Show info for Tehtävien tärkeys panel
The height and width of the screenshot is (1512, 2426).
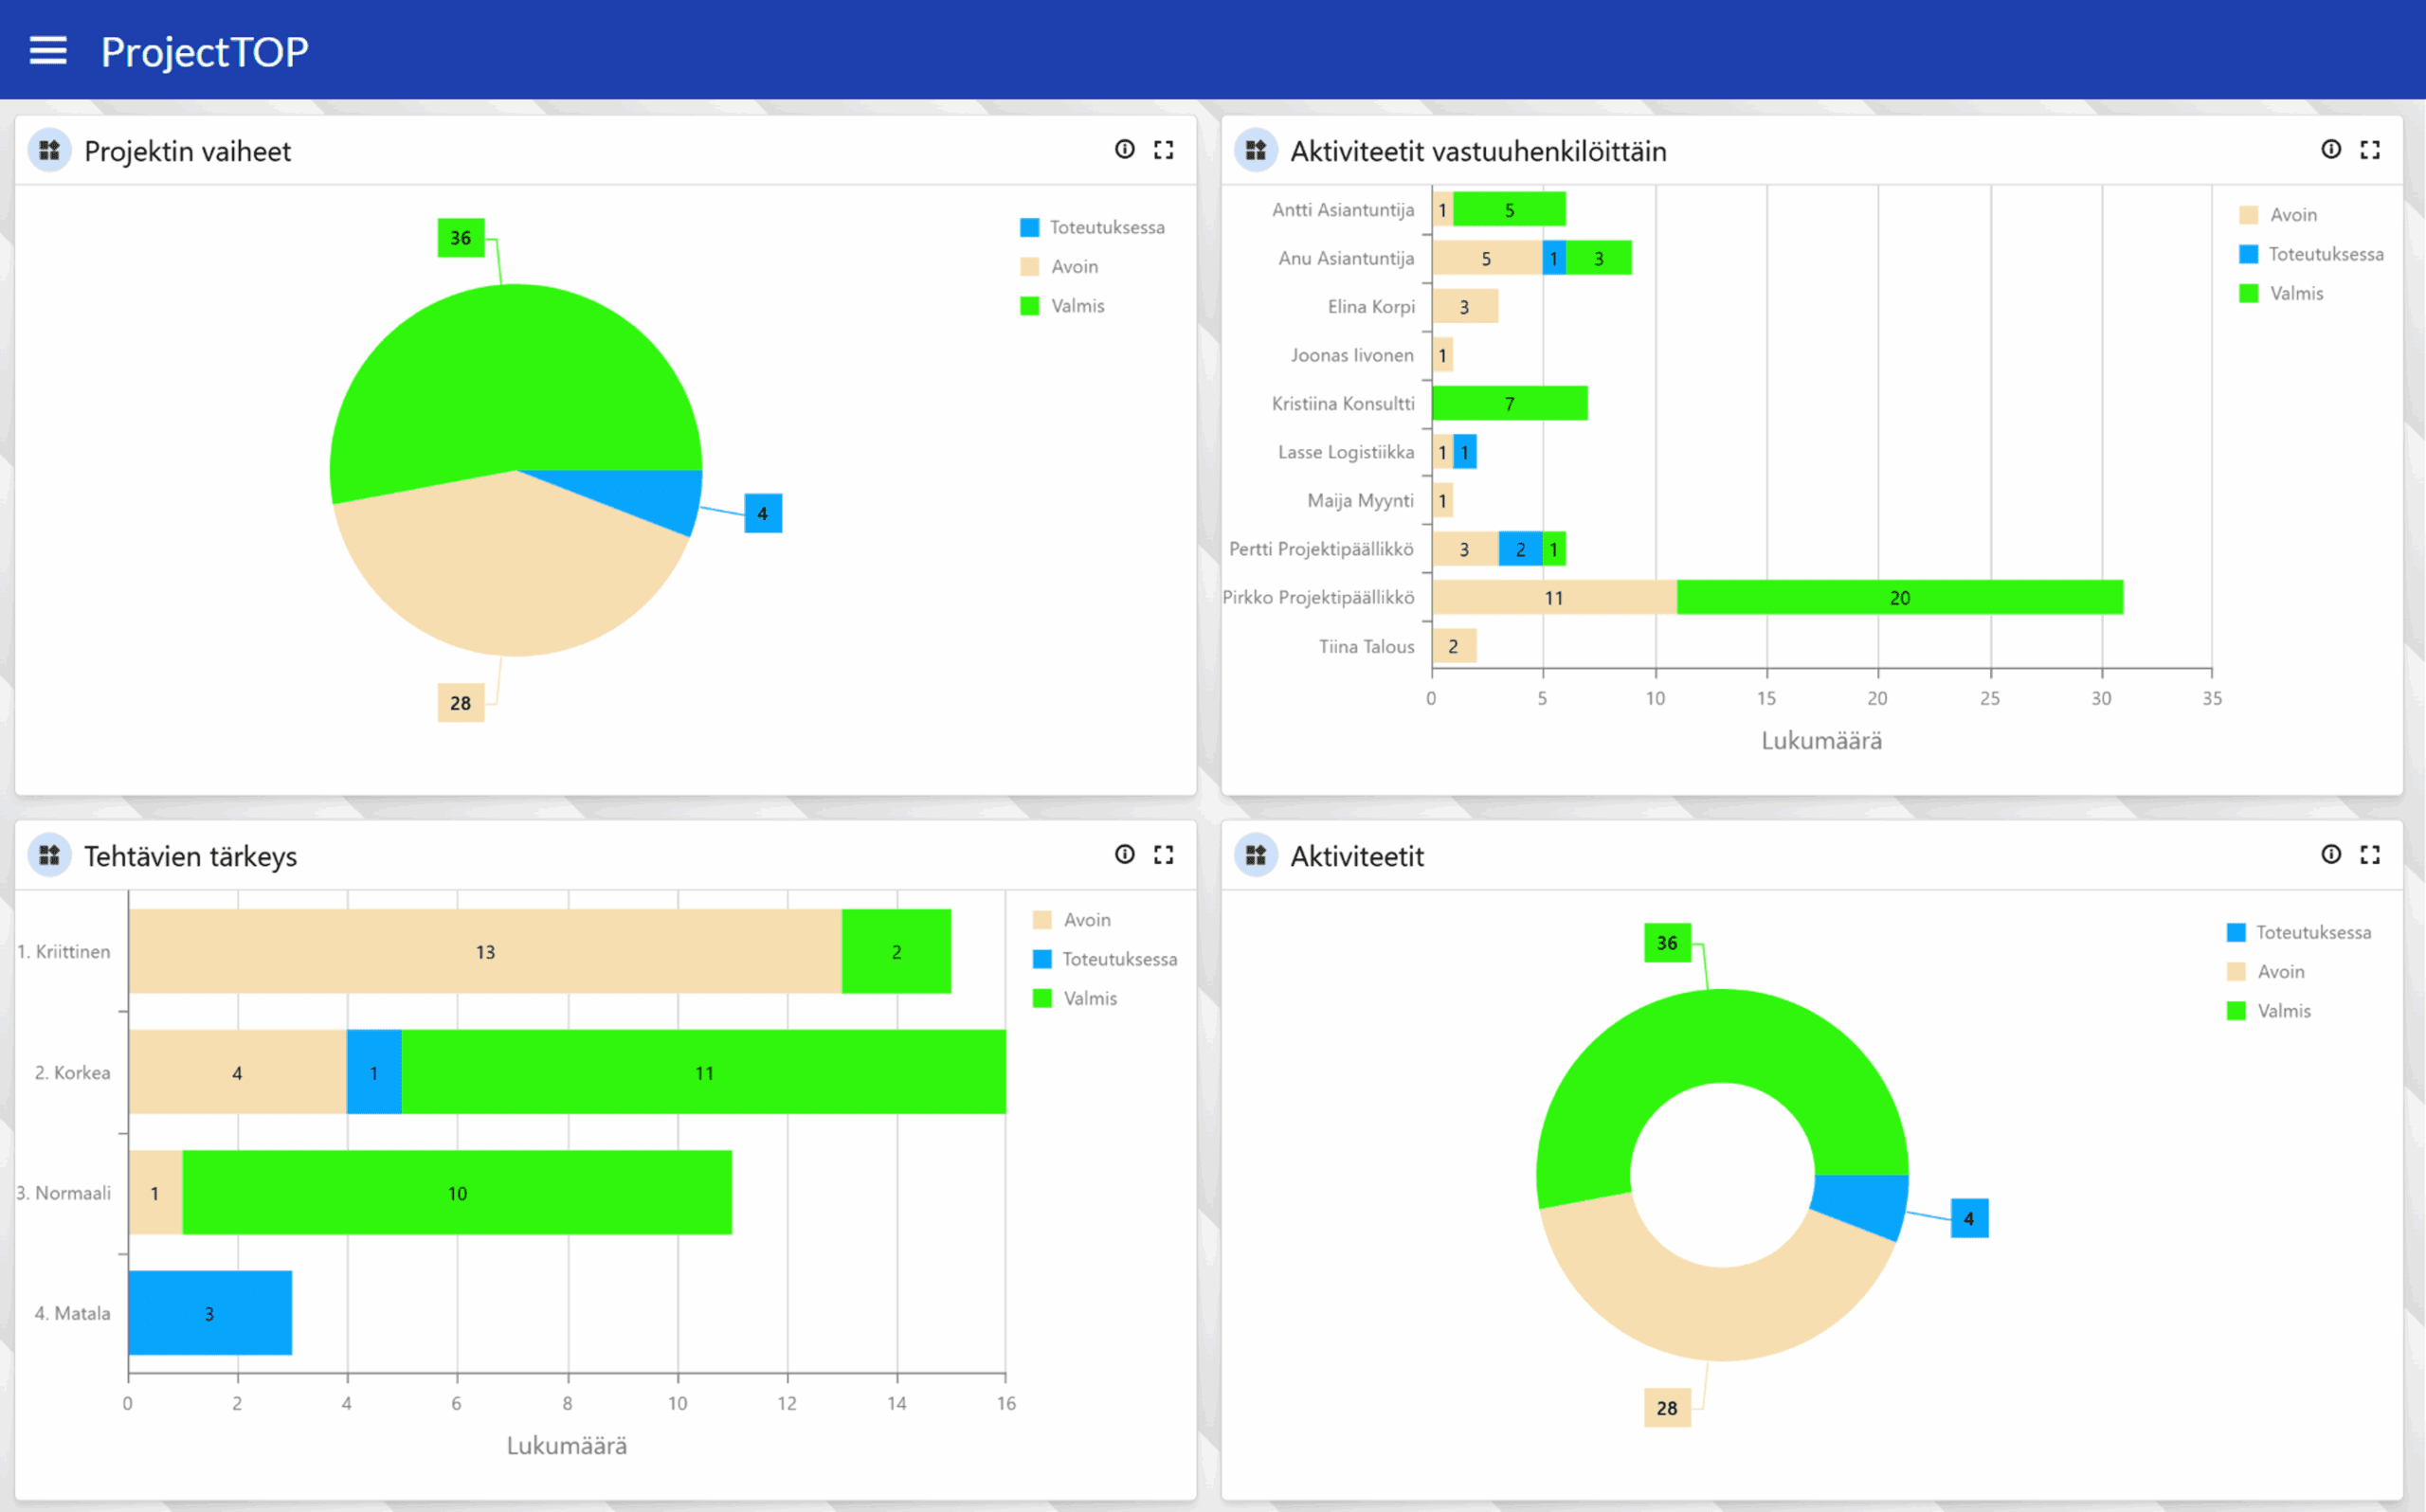tap(1125, 854)
